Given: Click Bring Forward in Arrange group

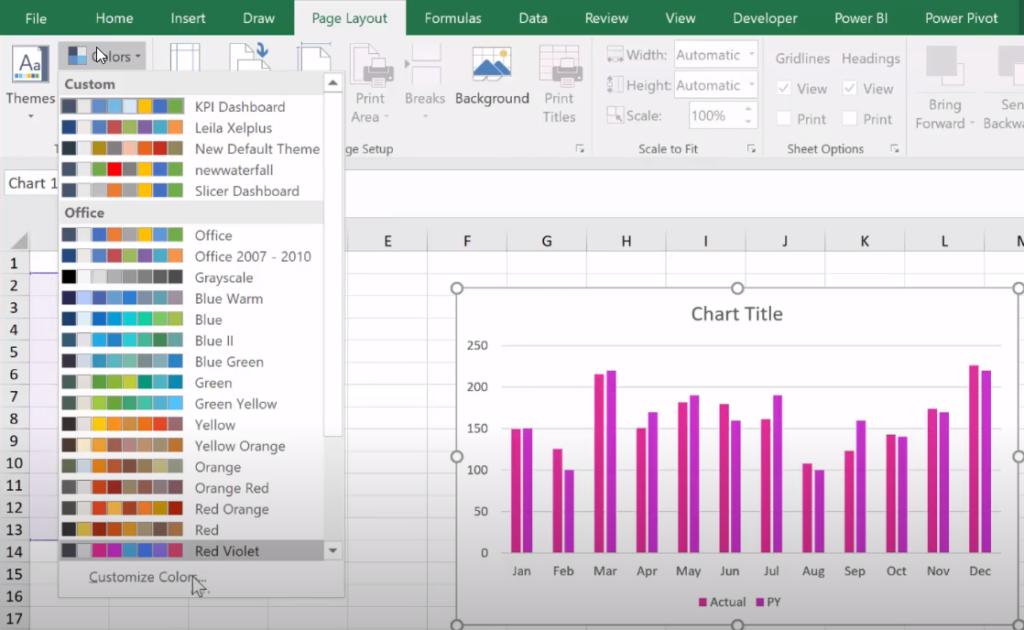Looking at the screenshot, I should pyautogui.click(x=941, y=95).
